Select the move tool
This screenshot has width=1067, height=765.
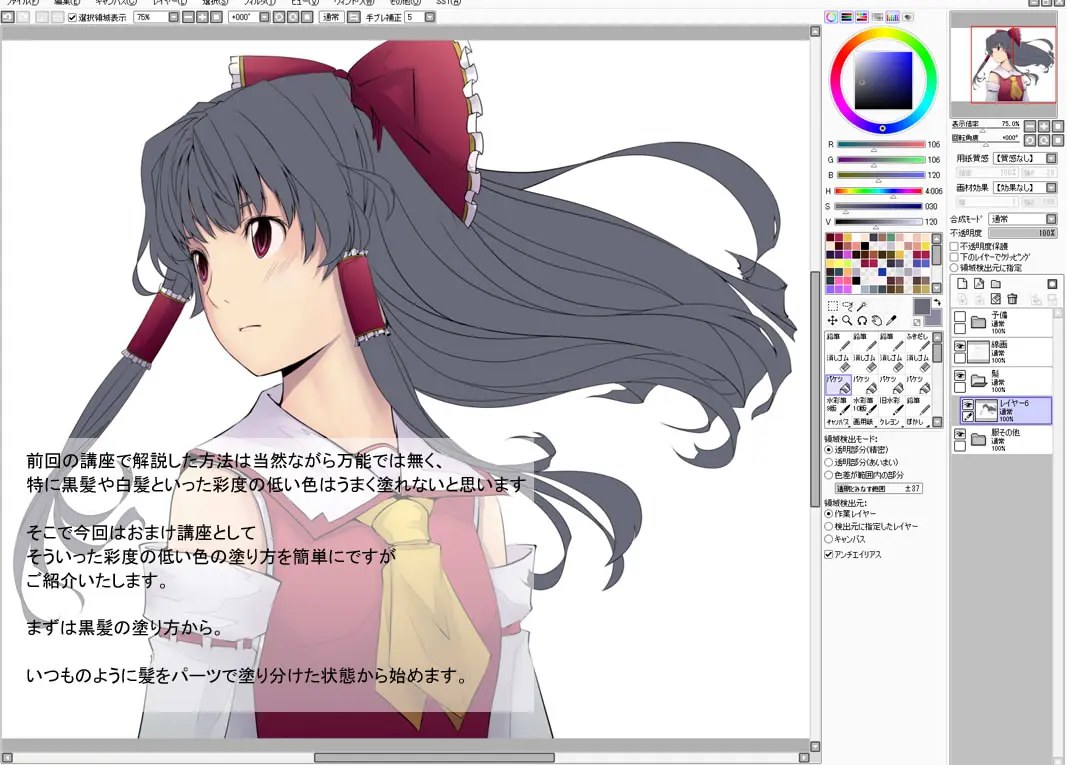coord(832,321)
